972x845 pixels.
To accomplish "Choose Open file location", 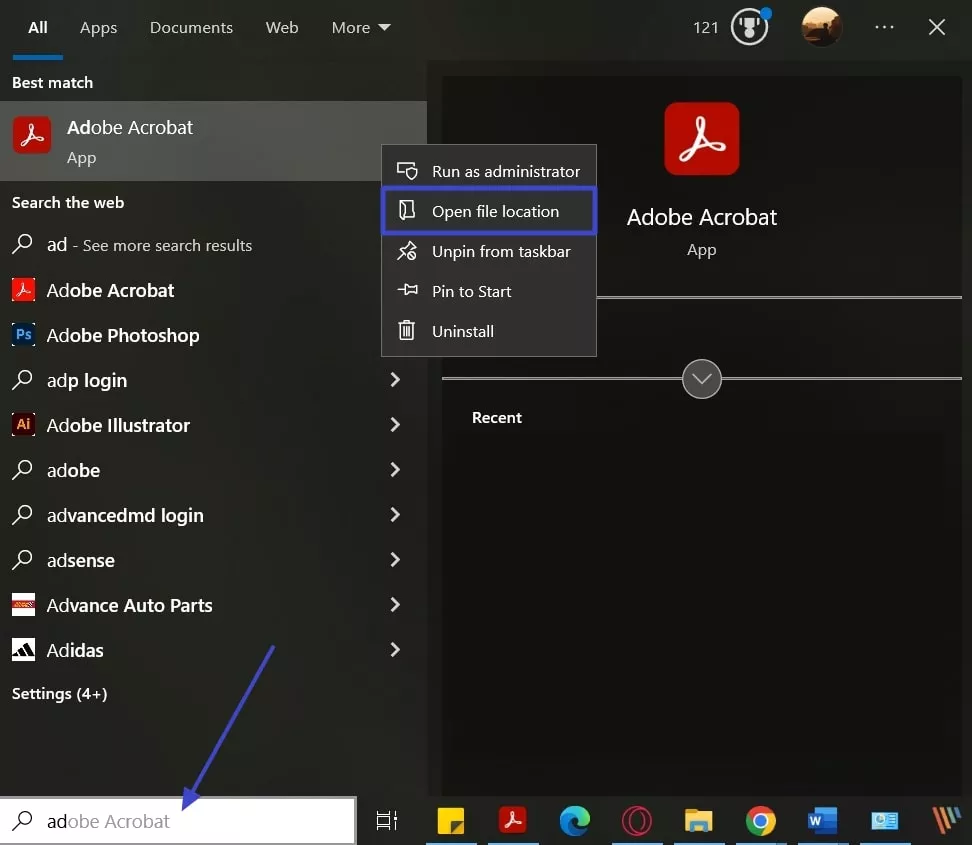I will point(494,211).
